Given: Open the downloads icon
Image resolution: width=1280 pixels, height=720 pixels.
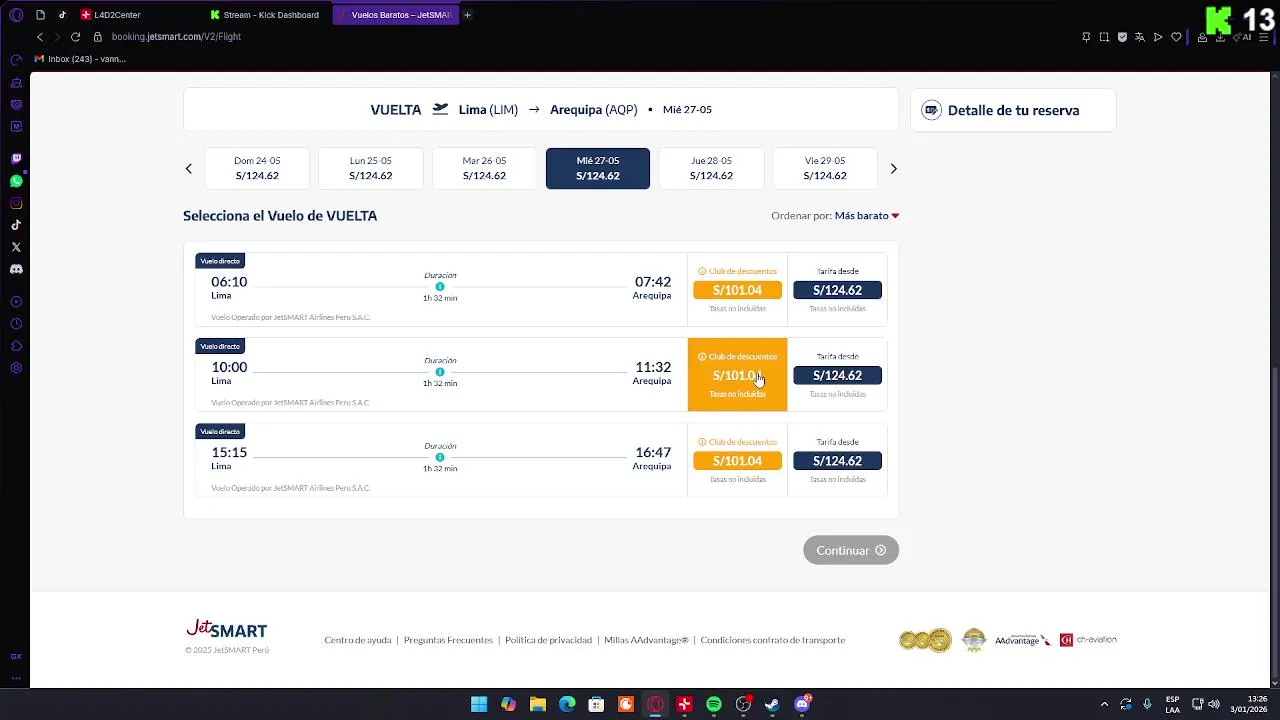Looking at the screenshot, I should pyautogui.click(x=1220, y=37).
